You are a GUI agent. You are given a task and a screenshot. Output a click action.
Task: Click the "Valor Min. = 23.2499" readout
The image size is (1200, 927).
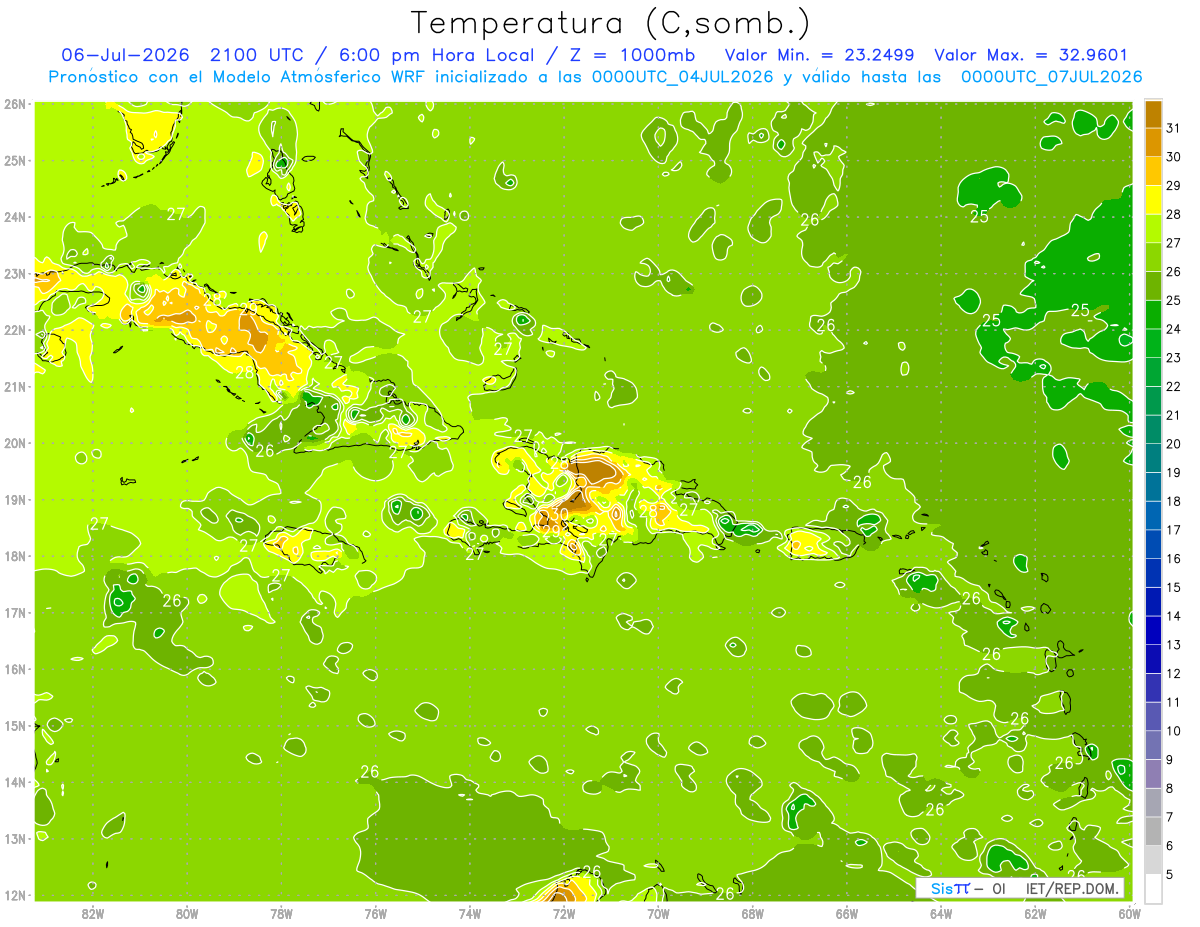coord(819,55)
